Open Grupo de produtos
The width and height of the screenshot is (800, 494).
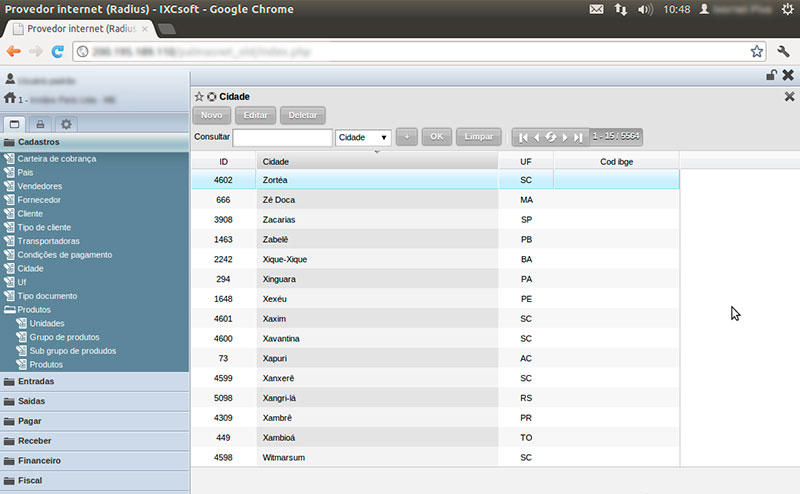[64, 337]
